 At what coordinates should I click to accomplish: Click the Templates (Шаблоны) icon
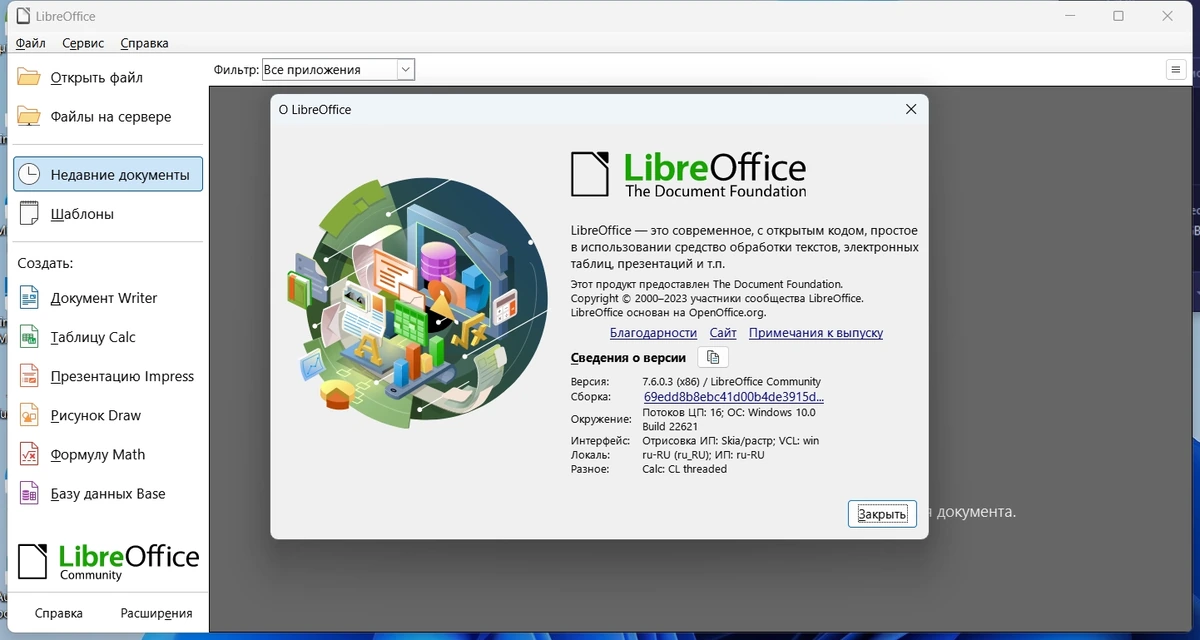pos(30,213)
